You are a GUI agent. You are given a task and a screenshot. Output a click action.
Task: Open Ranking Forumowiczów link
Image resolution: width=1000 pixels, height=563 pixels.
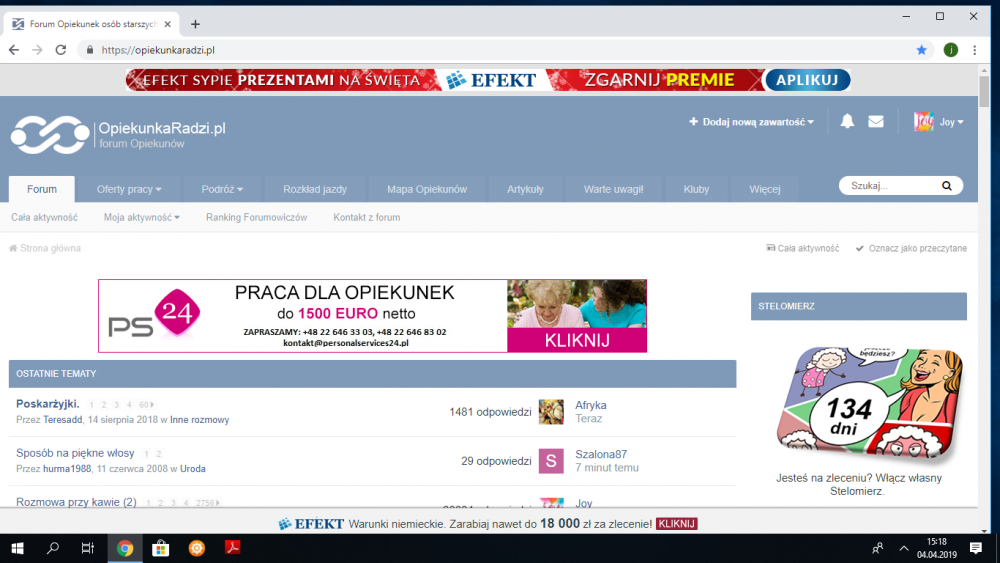256,217
